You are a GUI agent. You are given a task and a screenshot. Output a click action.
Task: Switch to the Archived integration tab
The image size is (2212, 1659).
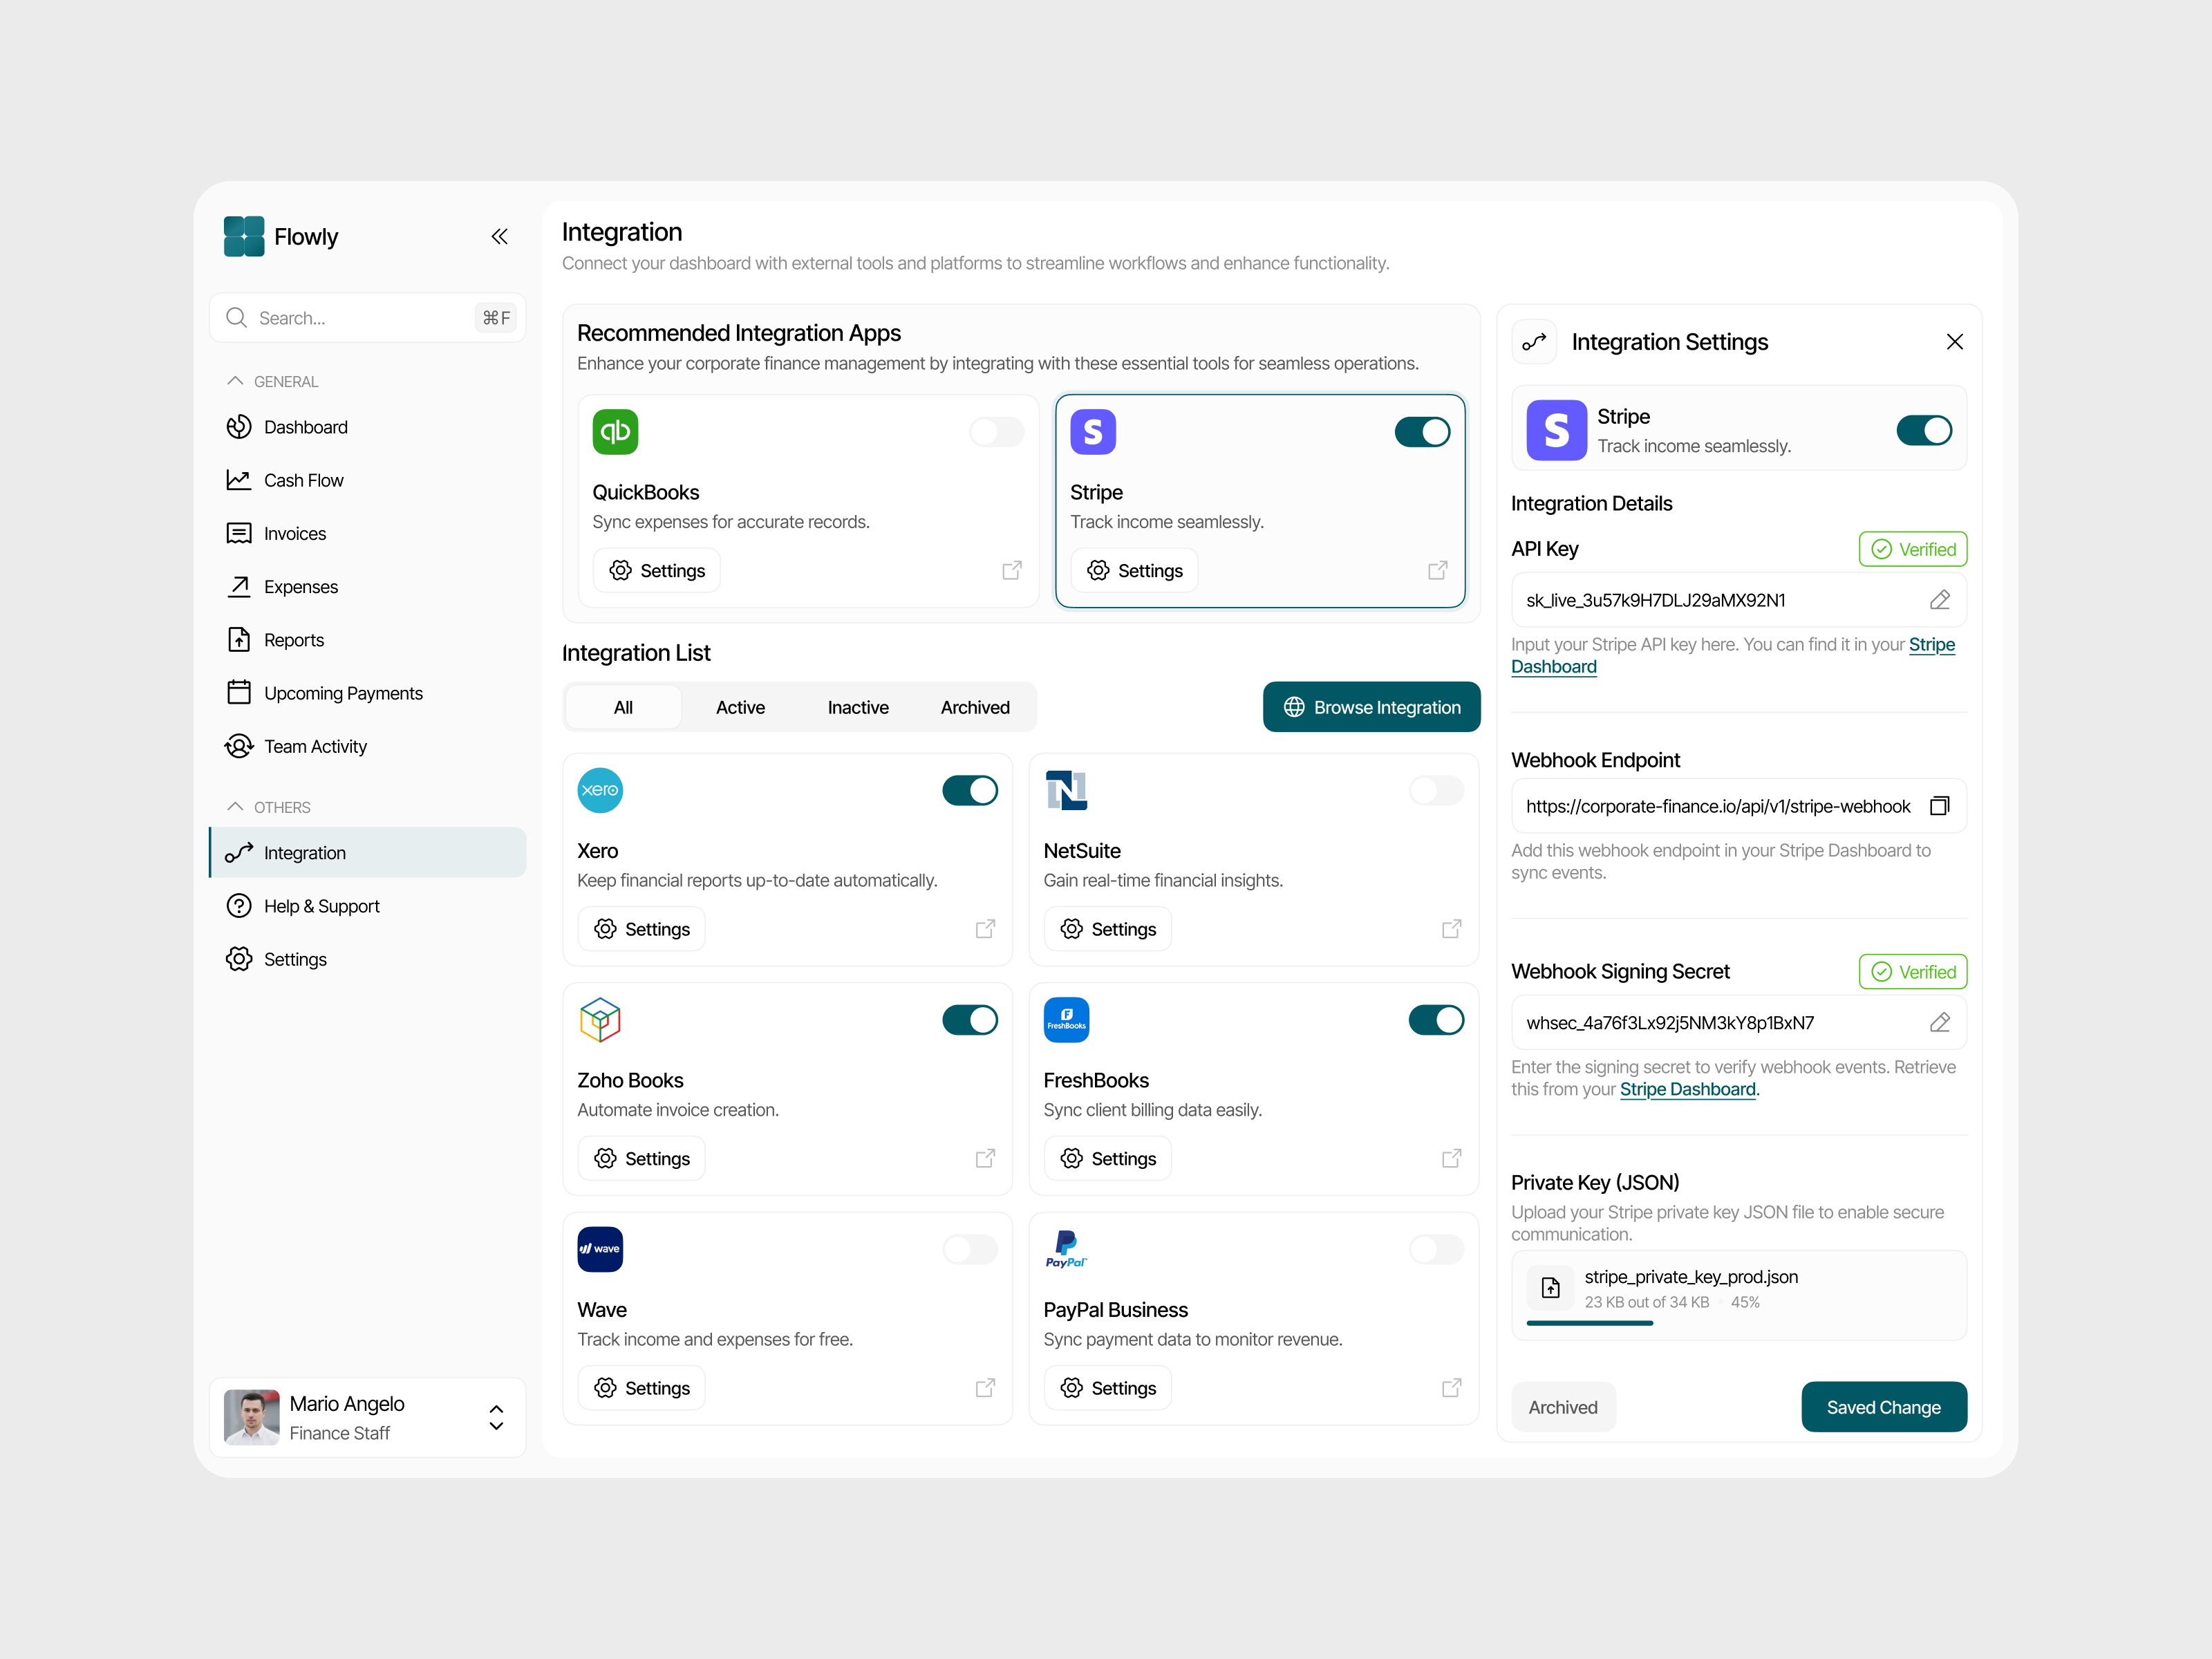point(975,707)
